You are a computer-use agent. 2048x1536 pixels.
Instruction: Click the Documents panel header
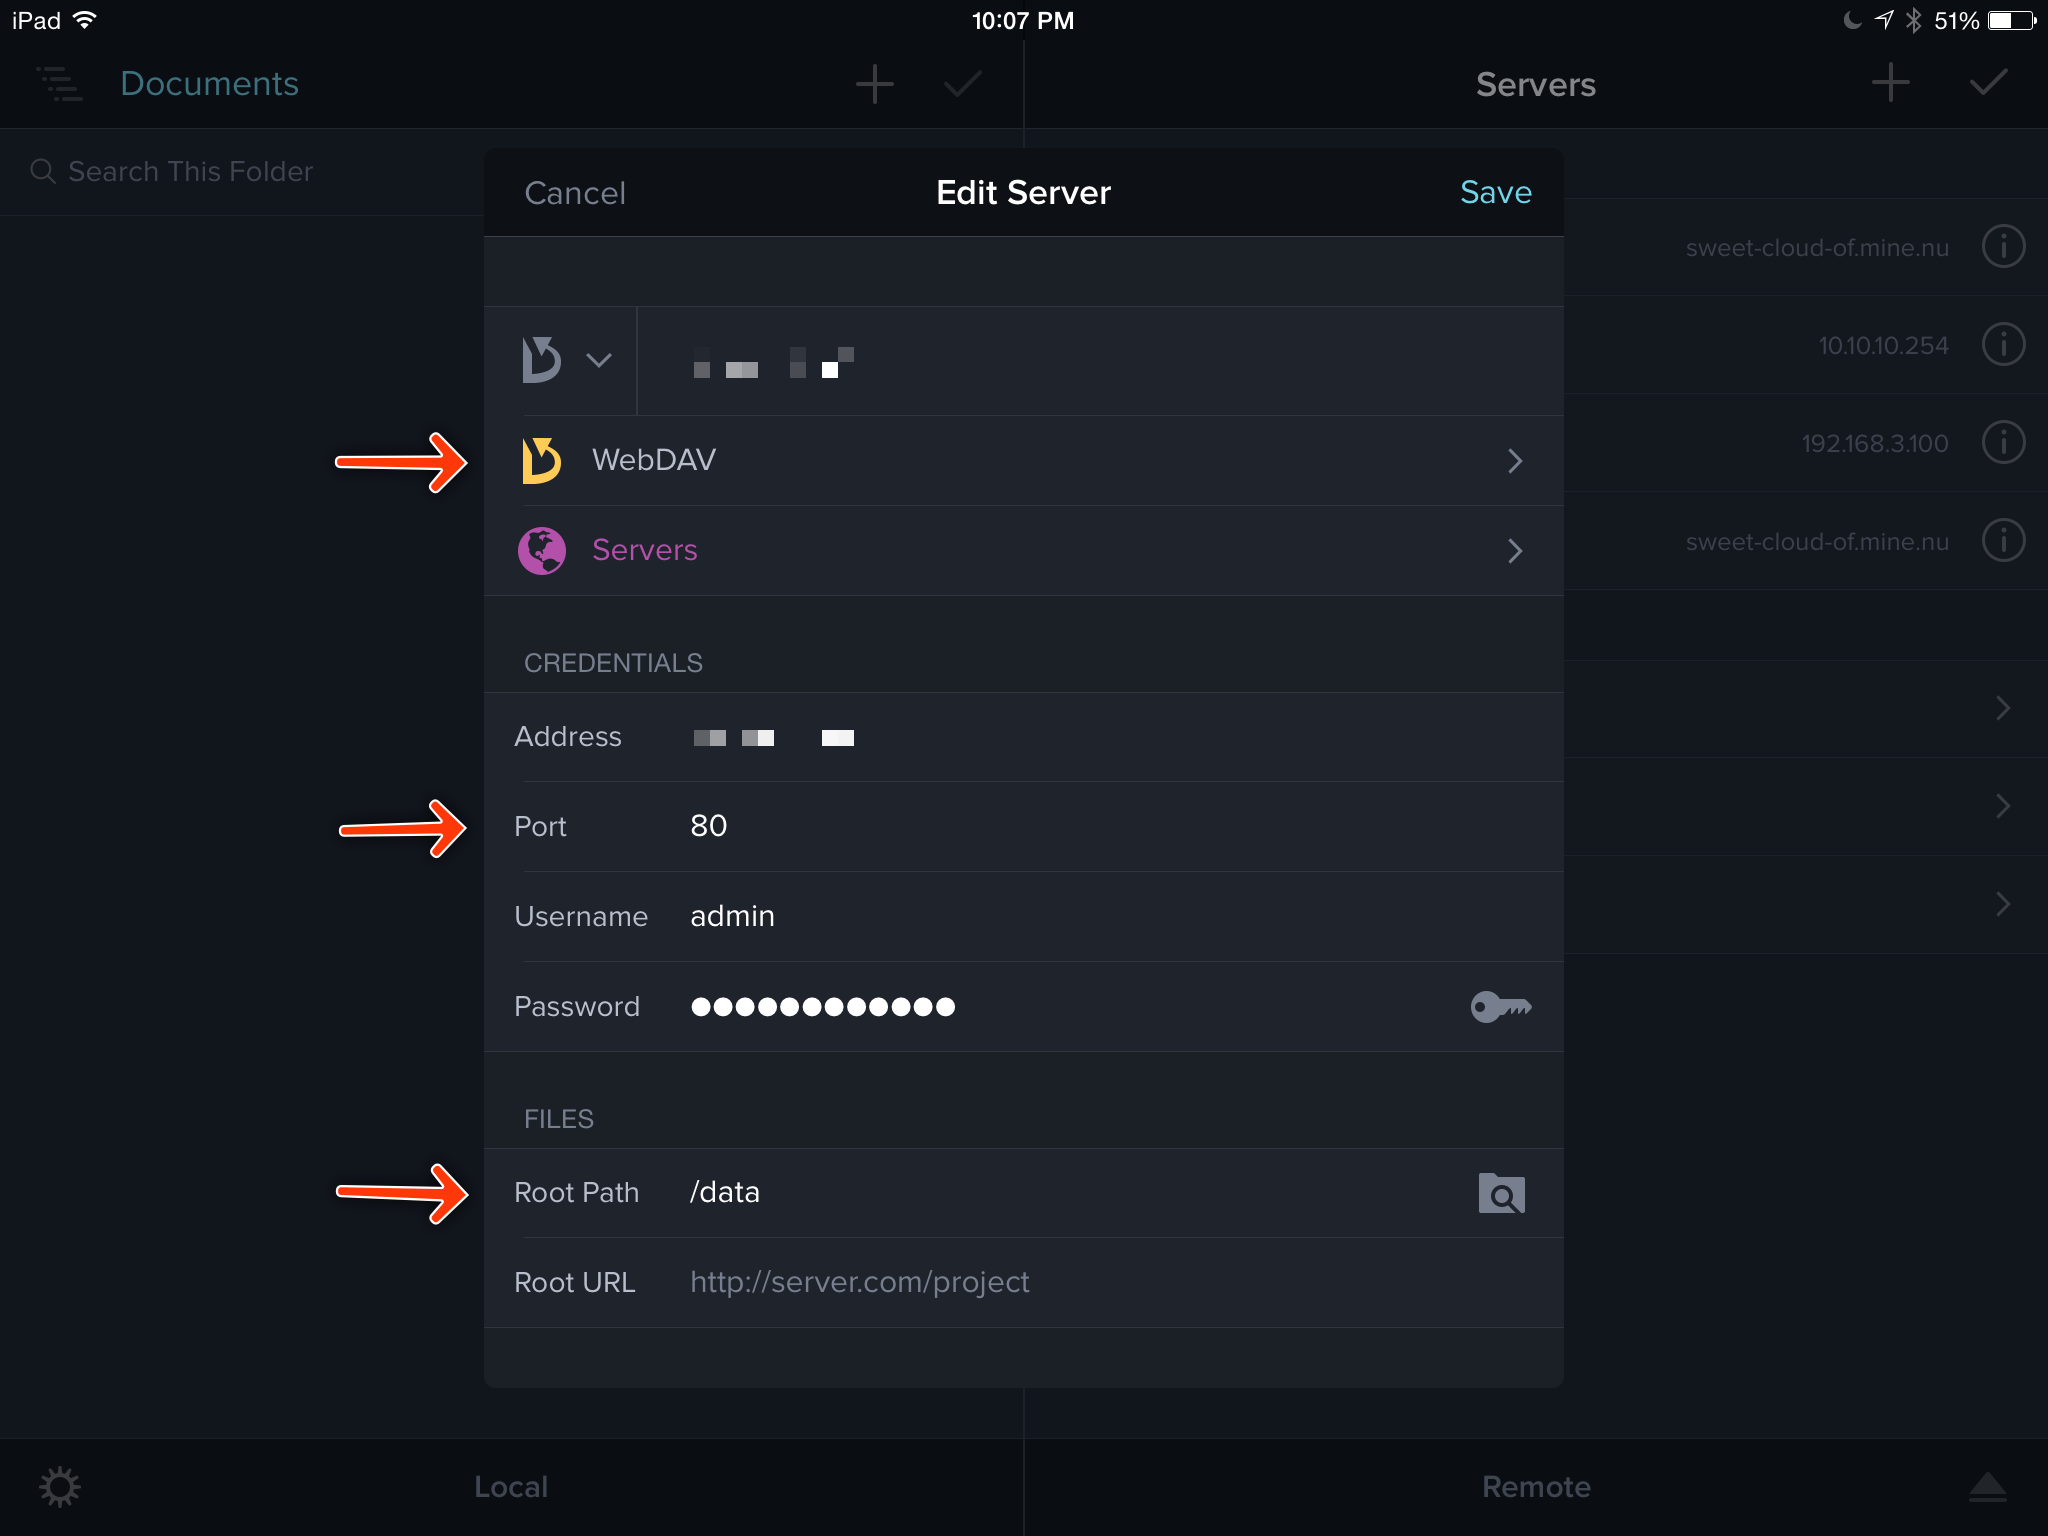click(x=211, y=82)
